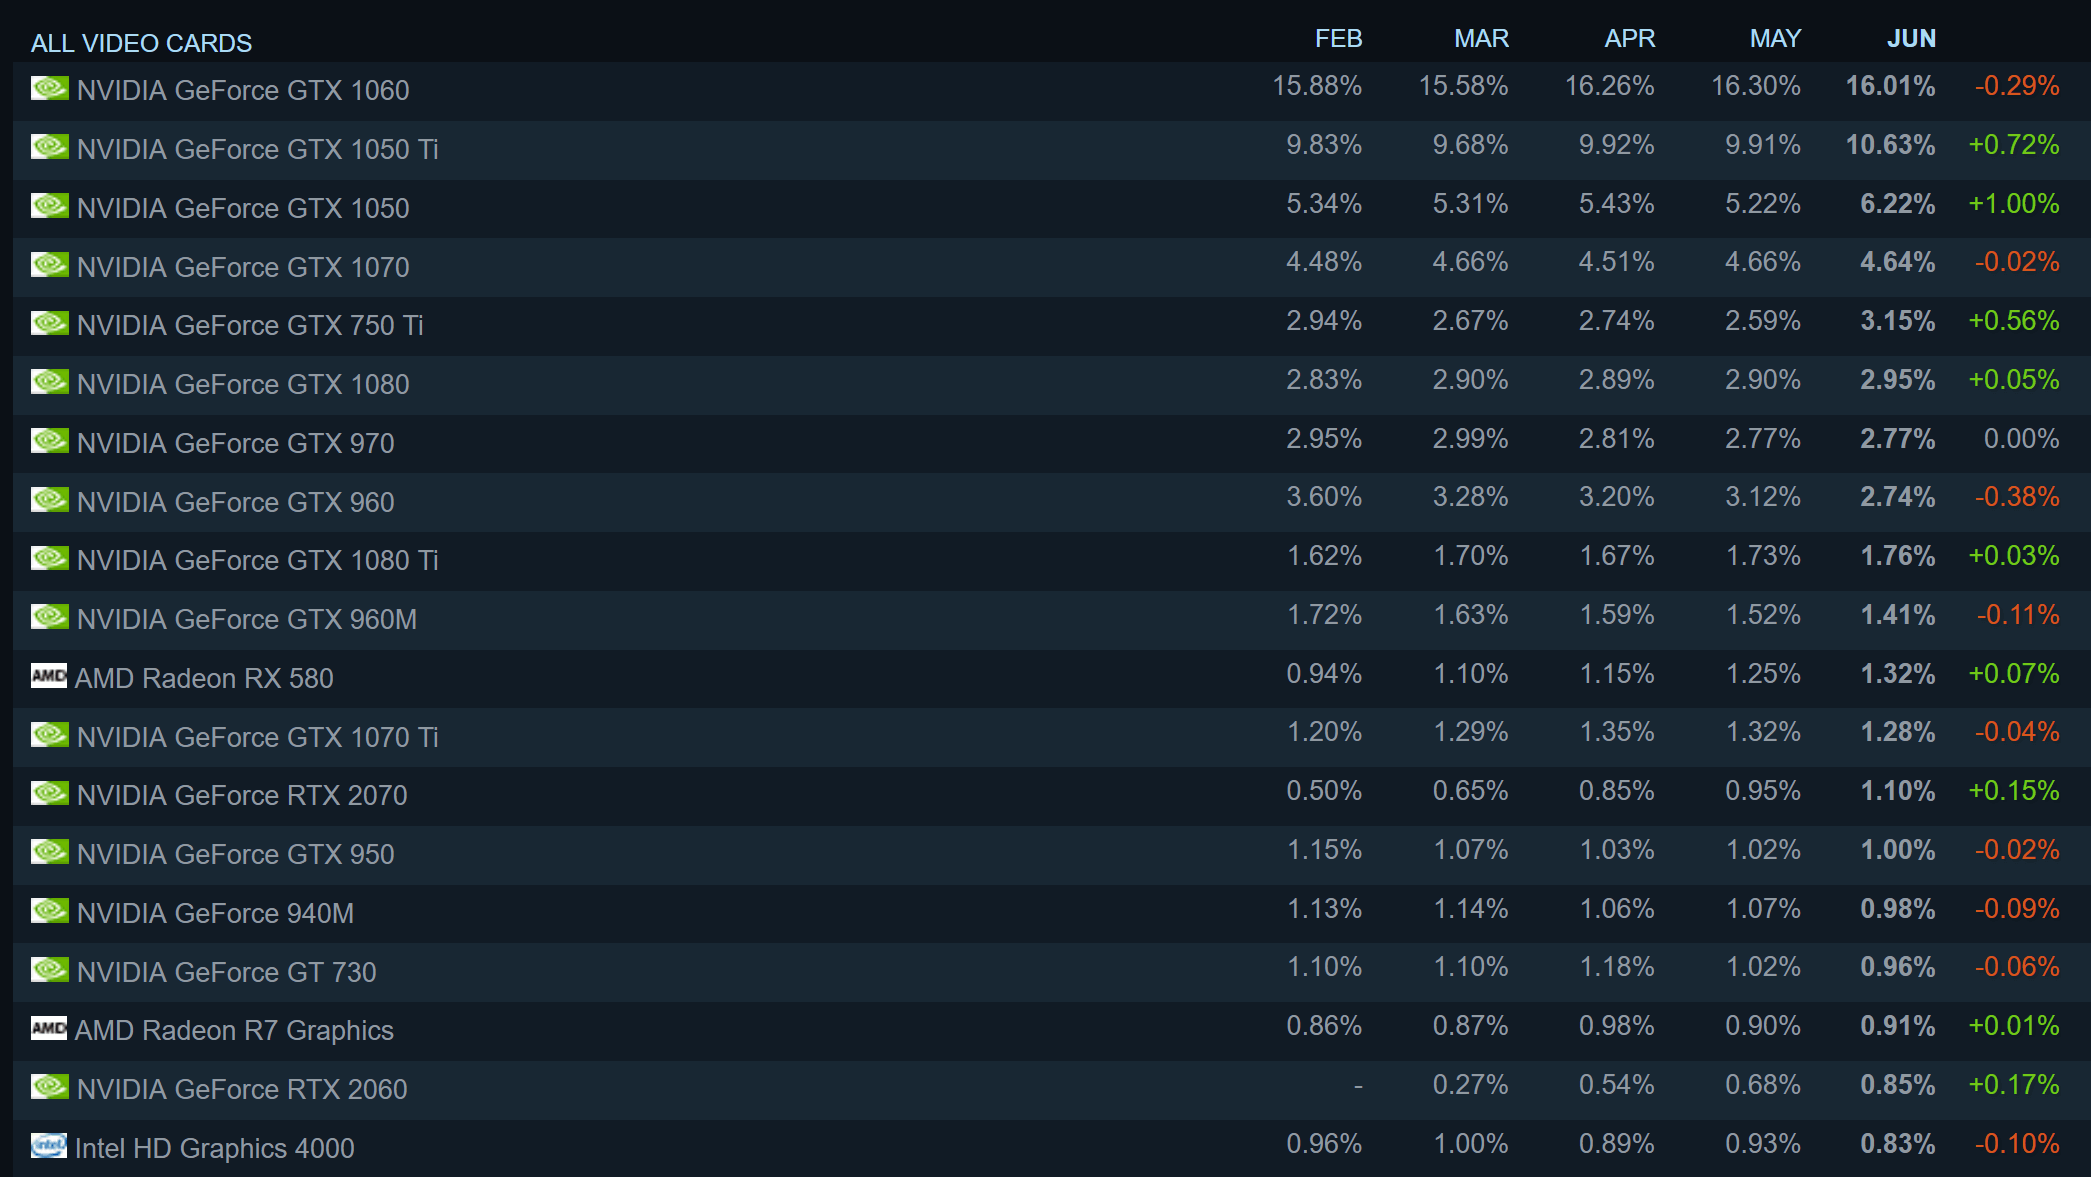
Task: Click the NVIDIA logo beside RTX 2070
Action: [49, 793]
